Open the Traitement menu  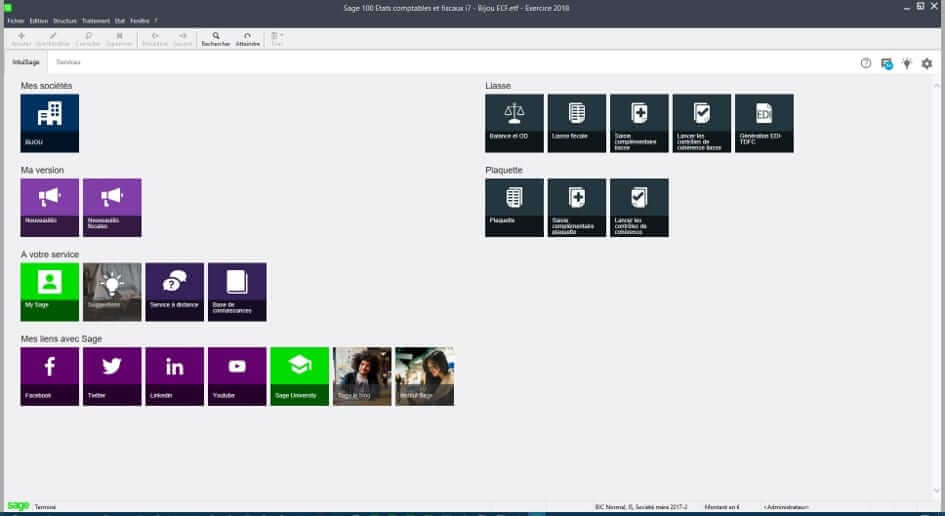[x=96, y=20]
